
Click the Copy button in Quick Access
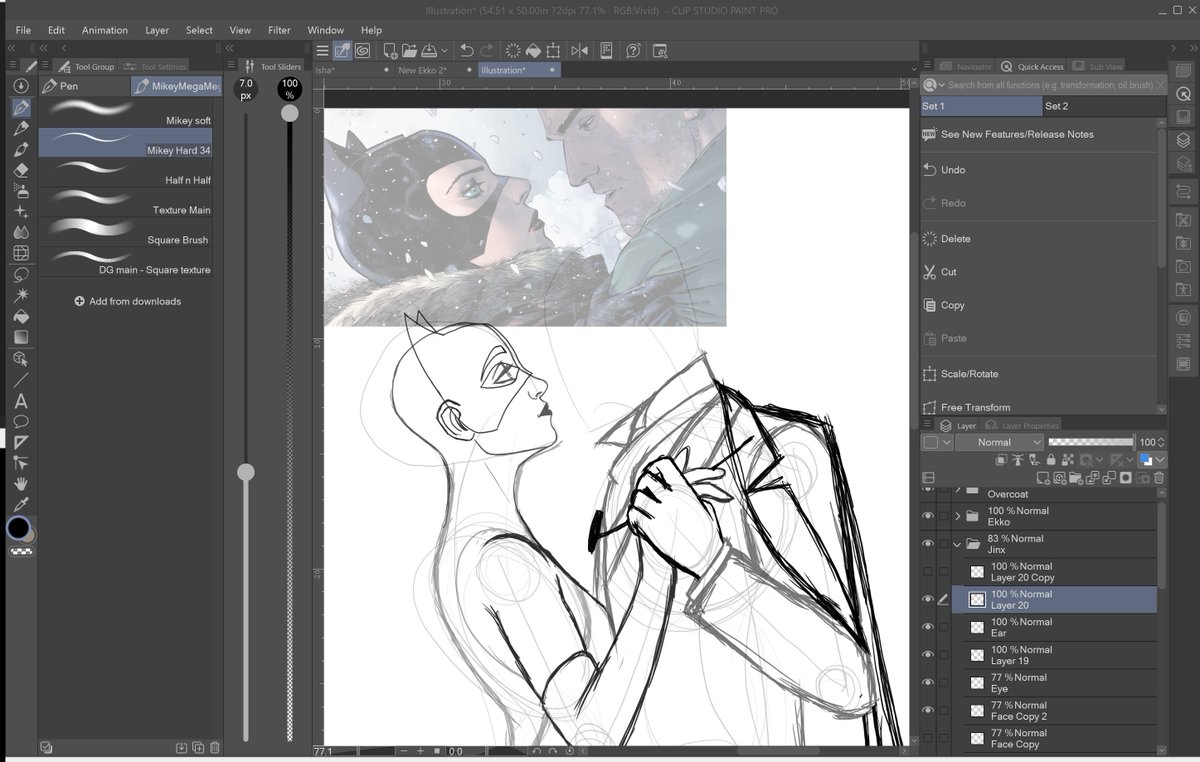click(952, 305)
